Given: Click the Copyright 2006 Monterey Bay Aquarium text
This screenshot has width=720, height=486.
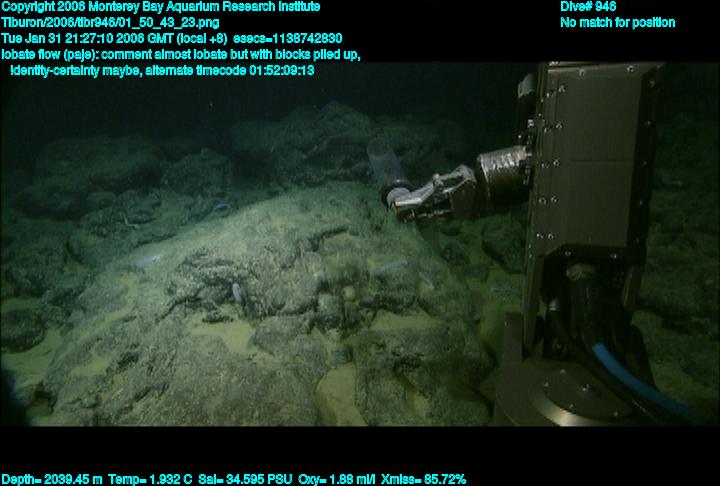Looking at the screenshot, I should [x=160, y=7].
